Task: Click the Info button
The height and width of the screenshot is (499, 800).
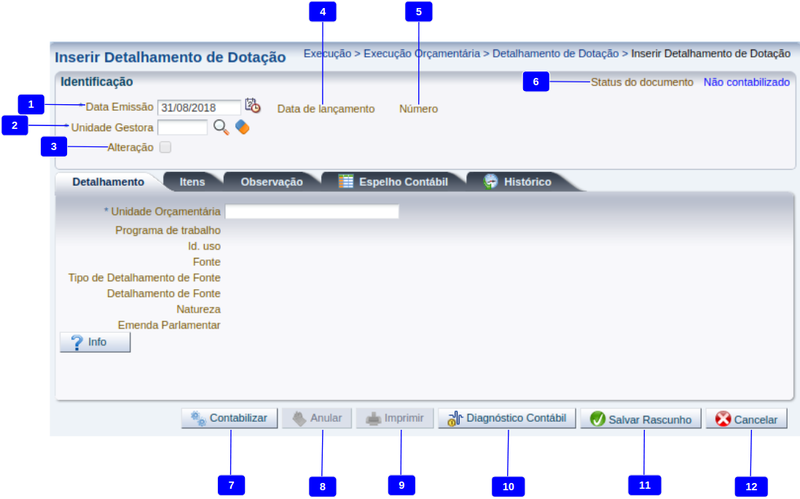Action: (95, 342)
